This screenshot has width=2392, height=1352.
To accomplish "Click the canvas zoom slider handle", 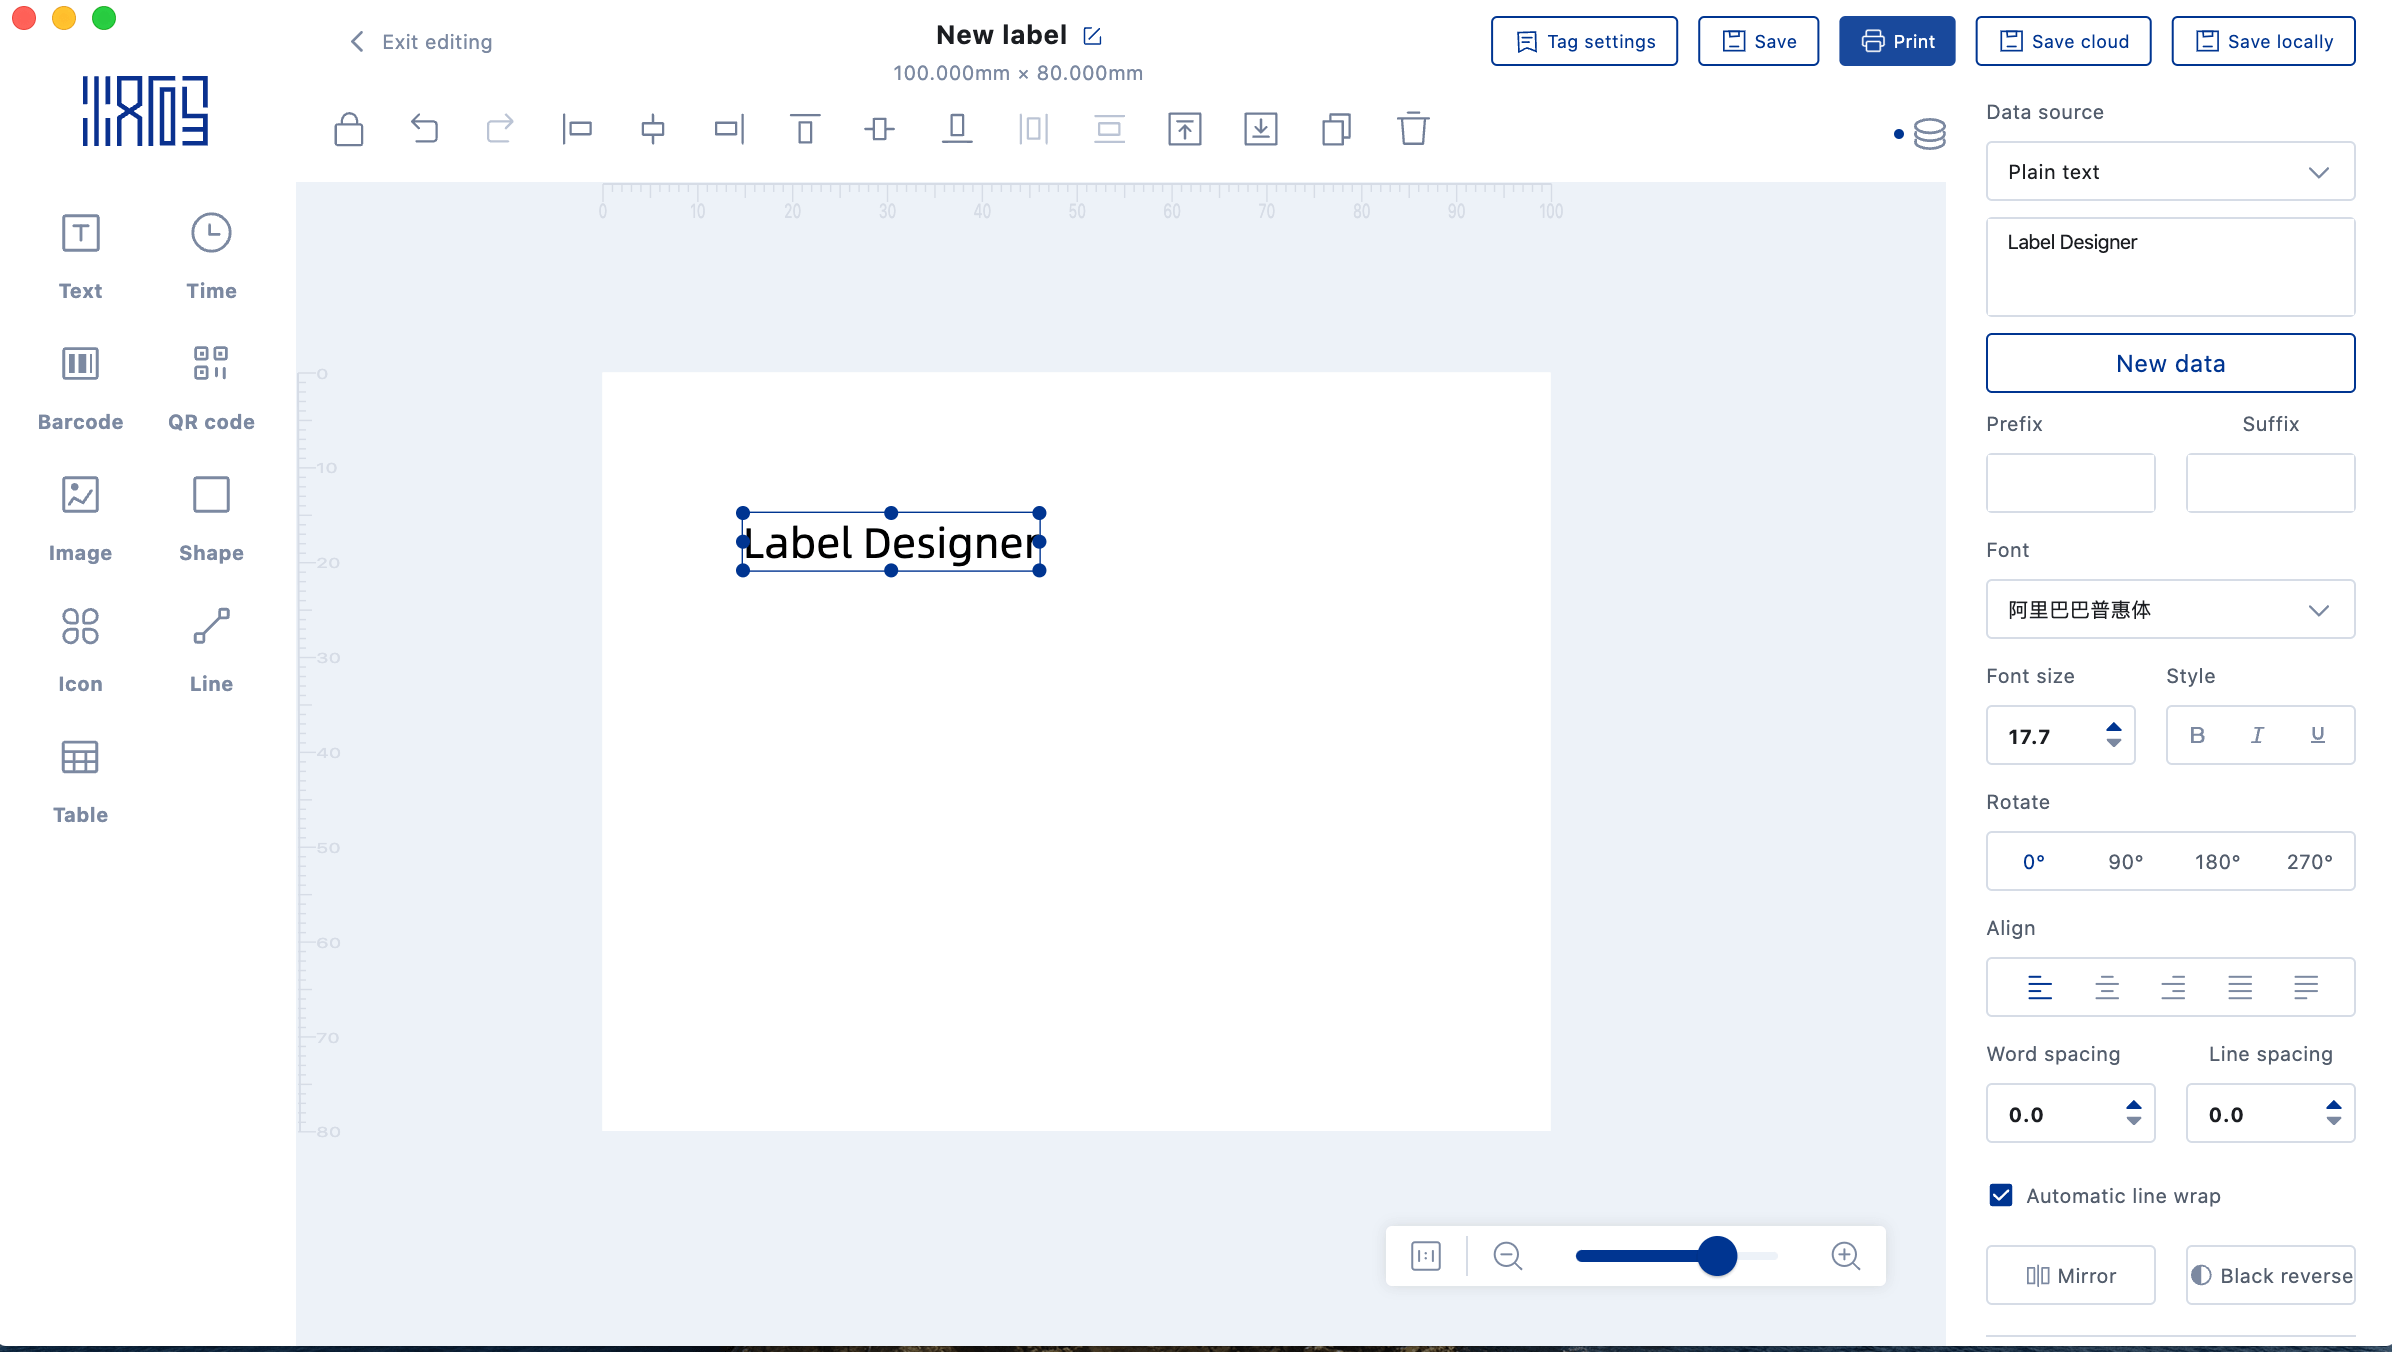I will (x=1717, y=1256).
